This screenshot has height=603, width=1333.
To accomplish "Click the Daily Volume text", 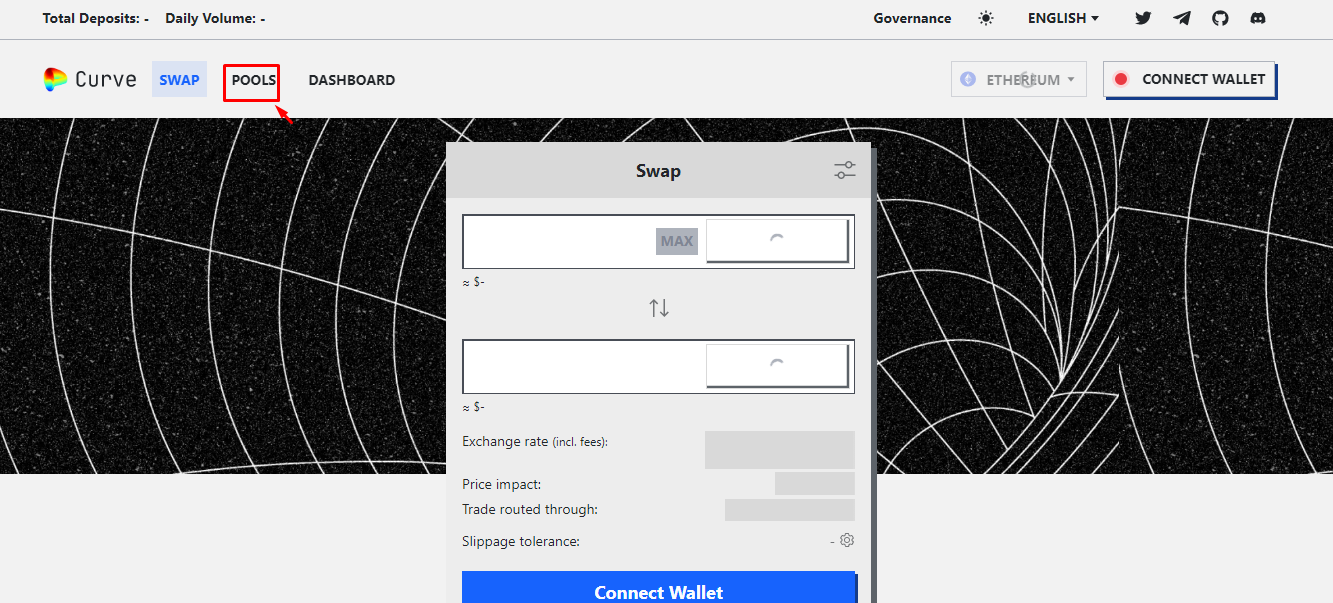I will click(215, 18).
